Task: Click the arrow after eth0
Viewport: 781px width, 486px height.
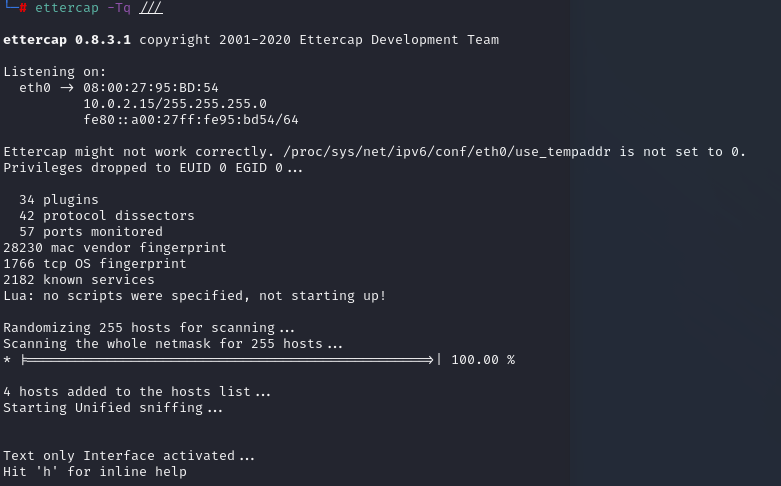Action: 67,88
